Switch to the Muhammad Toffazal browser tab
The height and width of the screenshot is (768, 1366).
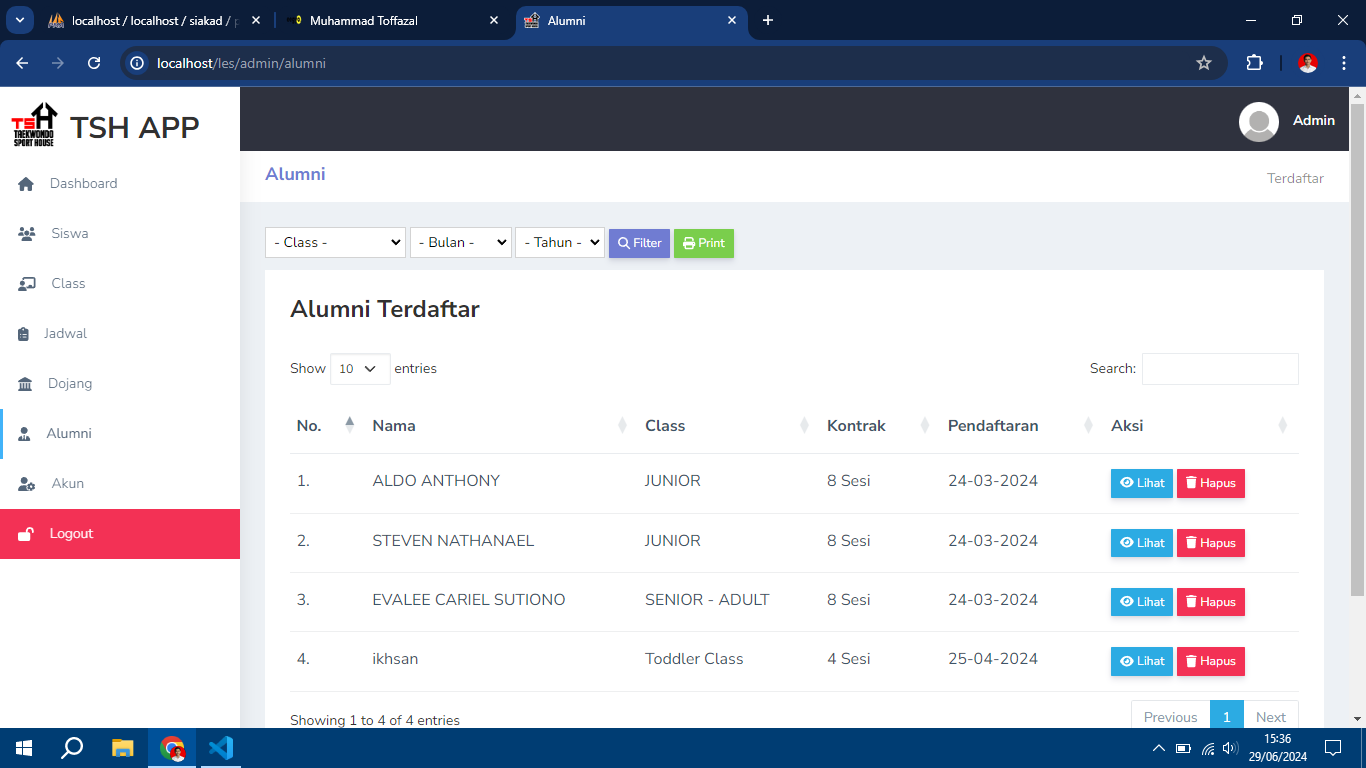pyautogui.click(x=390, y=20)
